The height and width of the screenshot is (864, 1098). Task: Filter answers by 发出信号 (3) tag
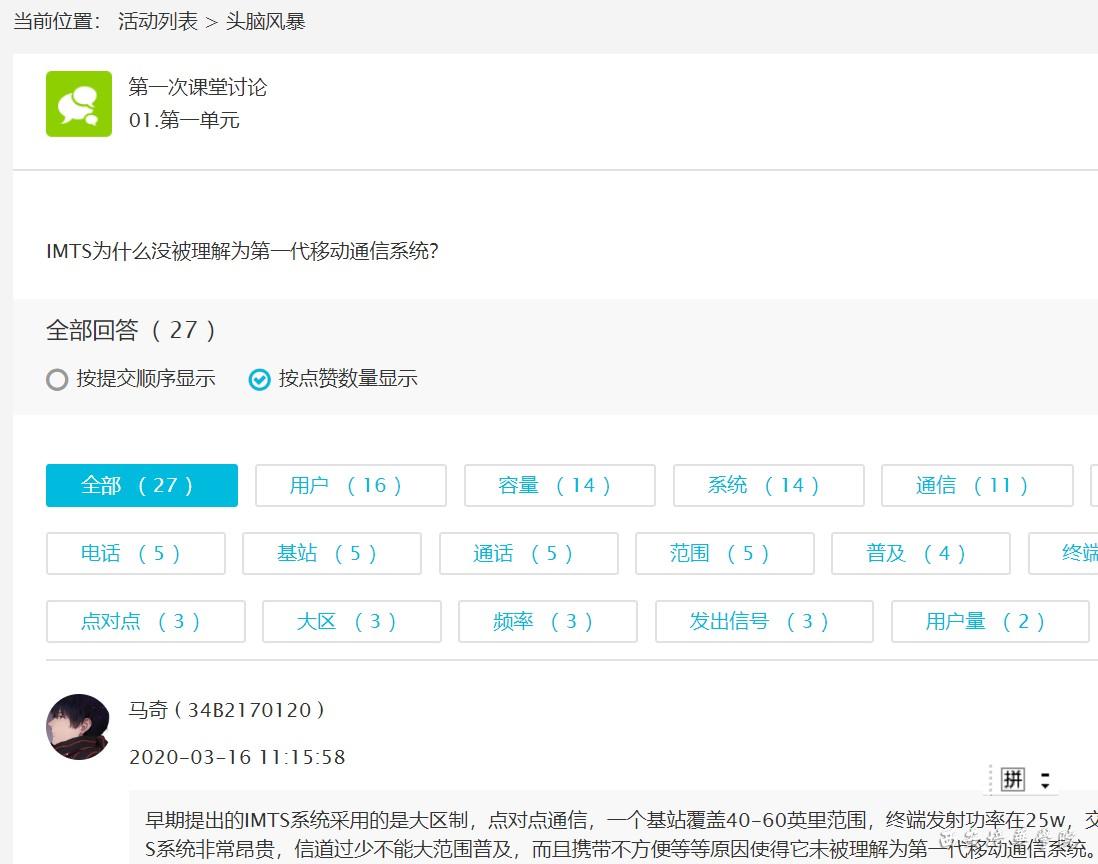763,622
